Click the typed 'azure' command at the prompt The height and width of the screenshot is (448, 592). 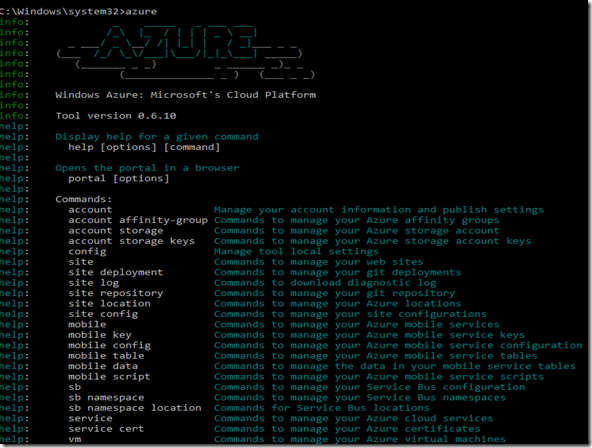pos(141,11)
